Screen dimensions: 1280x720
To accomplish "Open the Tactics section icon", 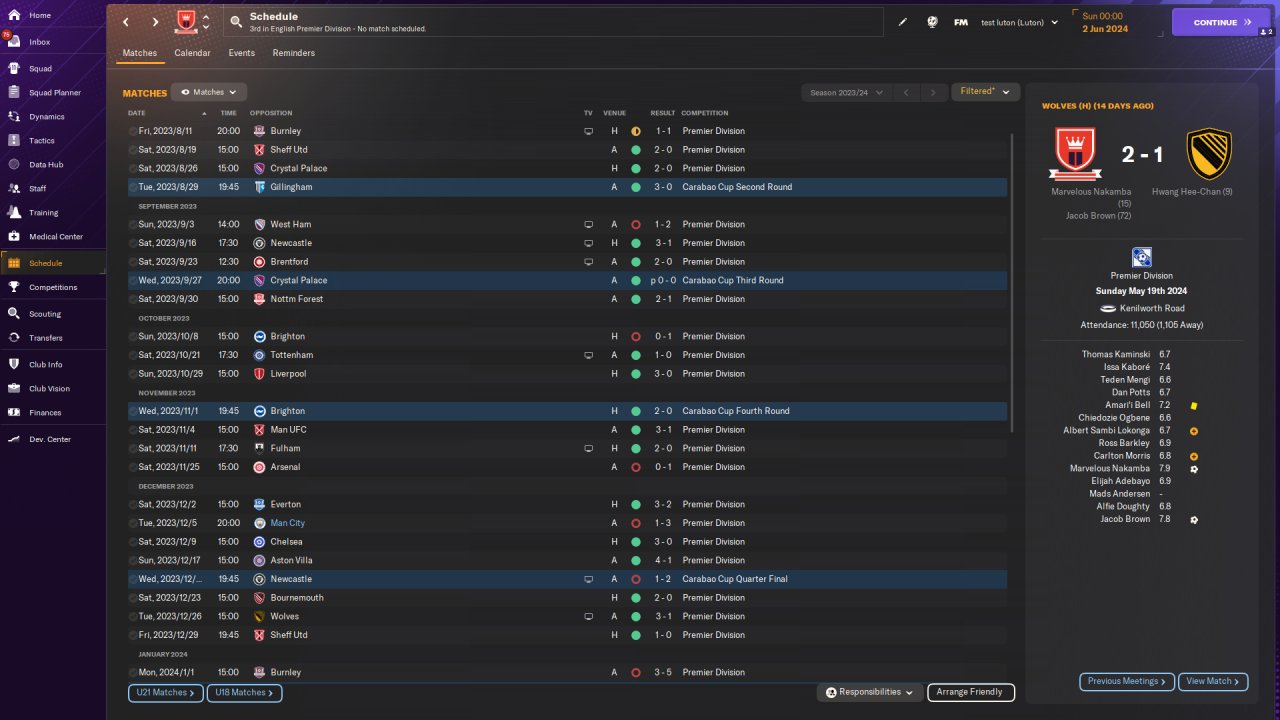I will coord(14,141).
